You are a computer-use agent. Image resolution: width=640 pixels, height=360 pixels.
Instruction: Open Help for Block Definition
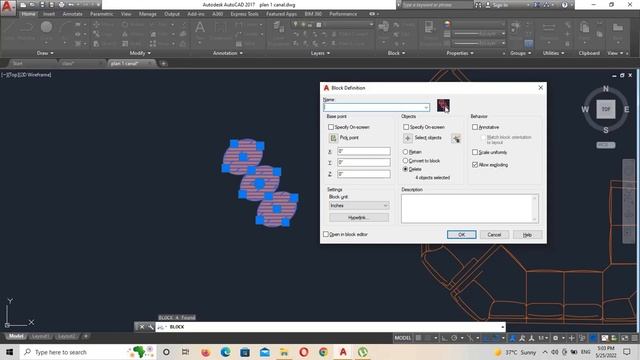[527, 235]
